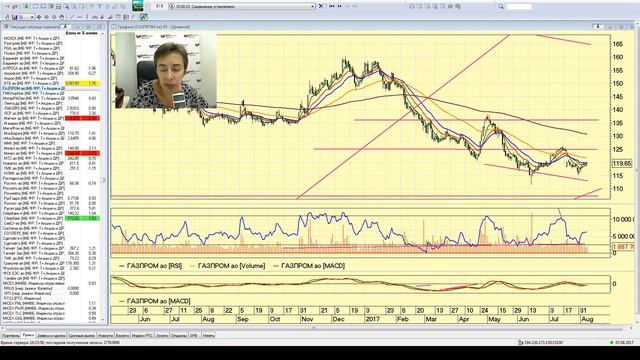Open the Заявки и сделки tab
The width and height of the screenshot is (640, 360).
[51, 335]
